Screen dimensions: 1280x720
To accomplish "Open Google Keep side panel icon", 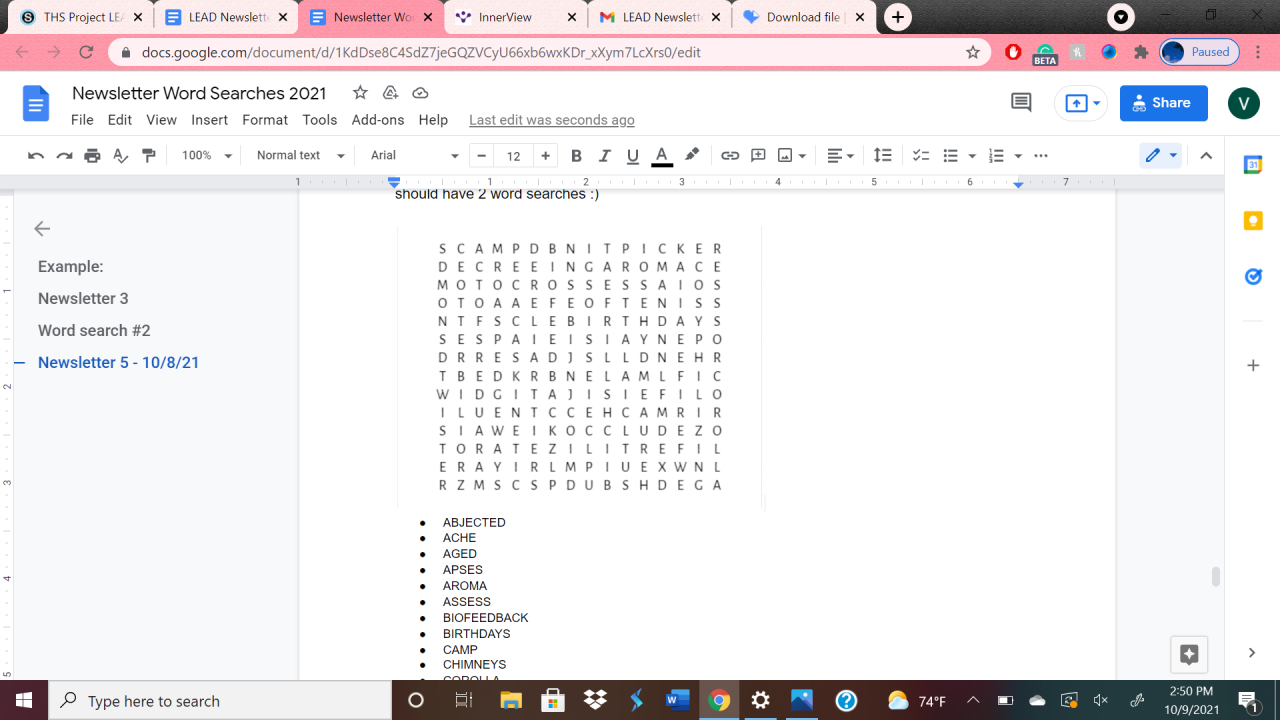I will click(x=1253, y=221).
